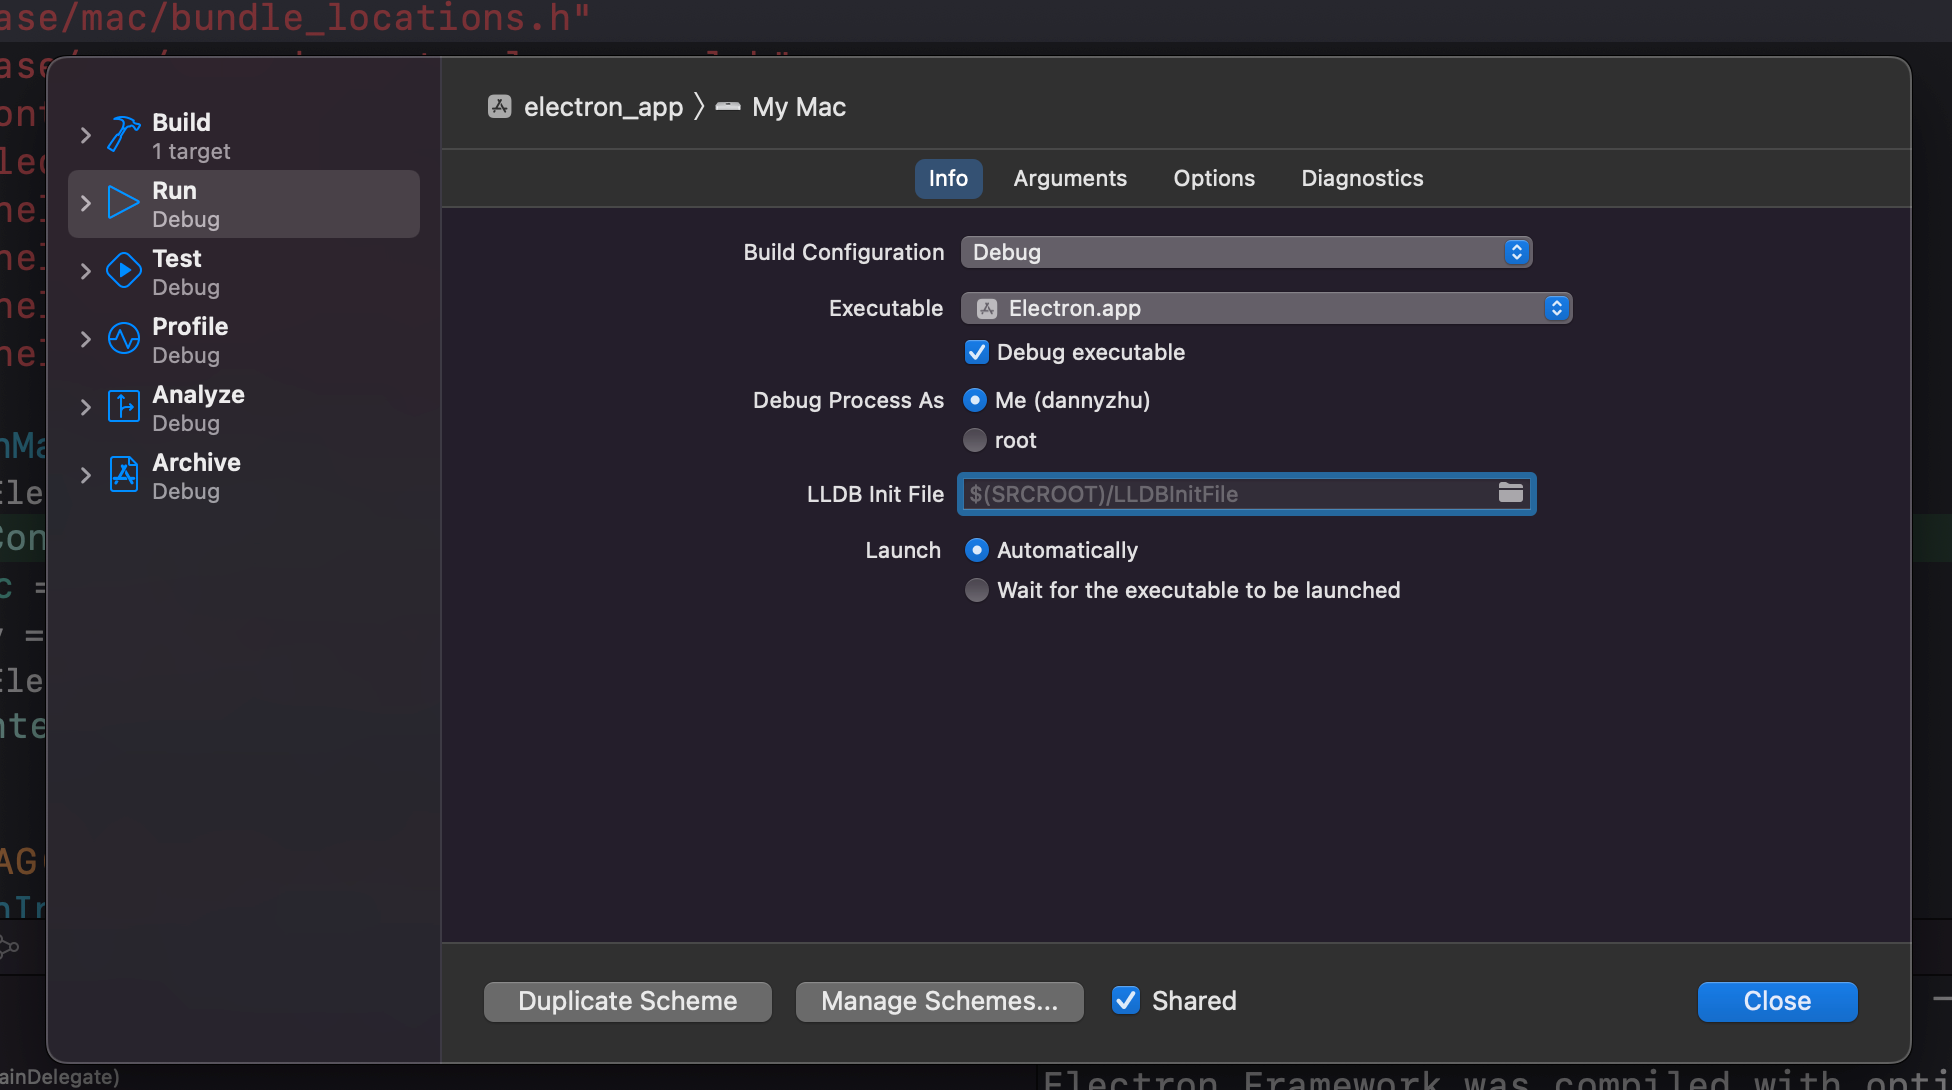Screen dimensions: 1952x1090
Task: Click the Analyze action icon
Action: click(x=124, y=406)
